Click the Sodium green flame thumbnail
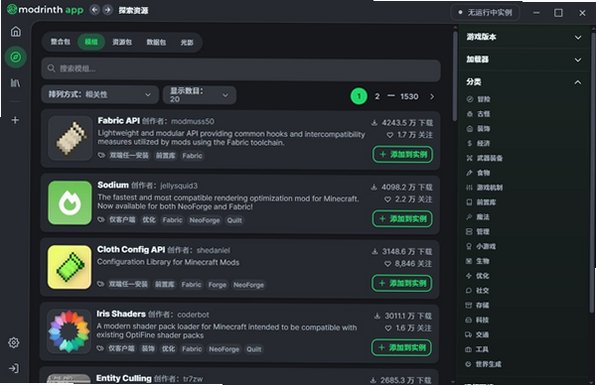The image size is (596, 385). click(x=70, y=203)
